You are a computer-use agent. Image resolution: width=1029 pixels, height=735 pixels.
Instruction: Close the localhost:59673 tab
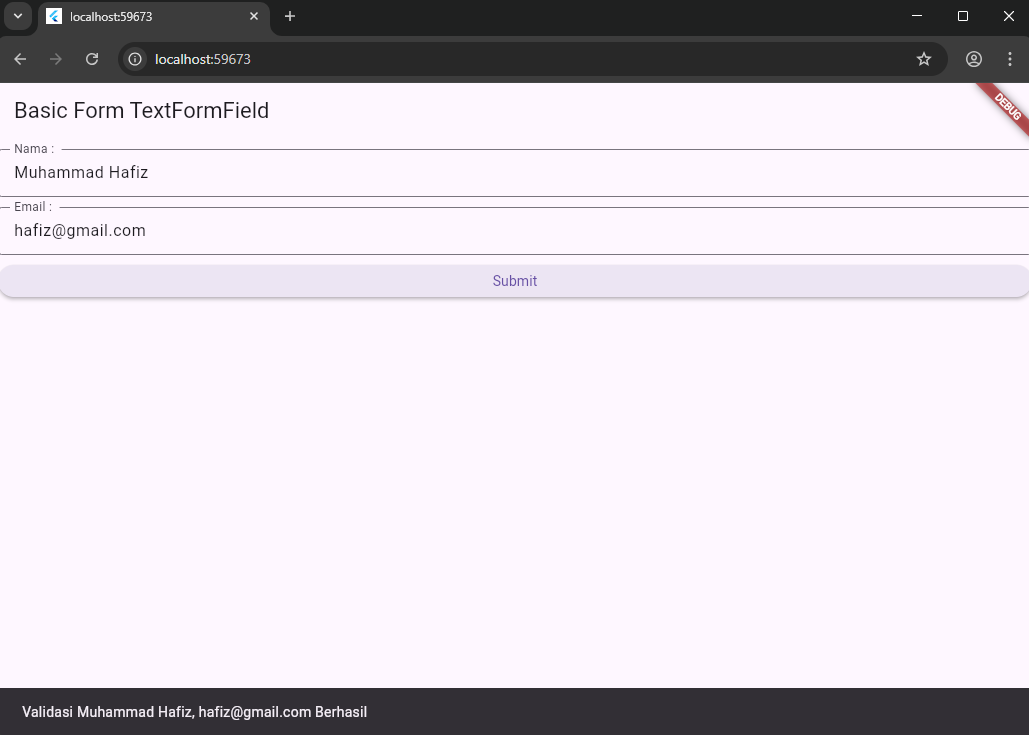(x=254, y=16)
